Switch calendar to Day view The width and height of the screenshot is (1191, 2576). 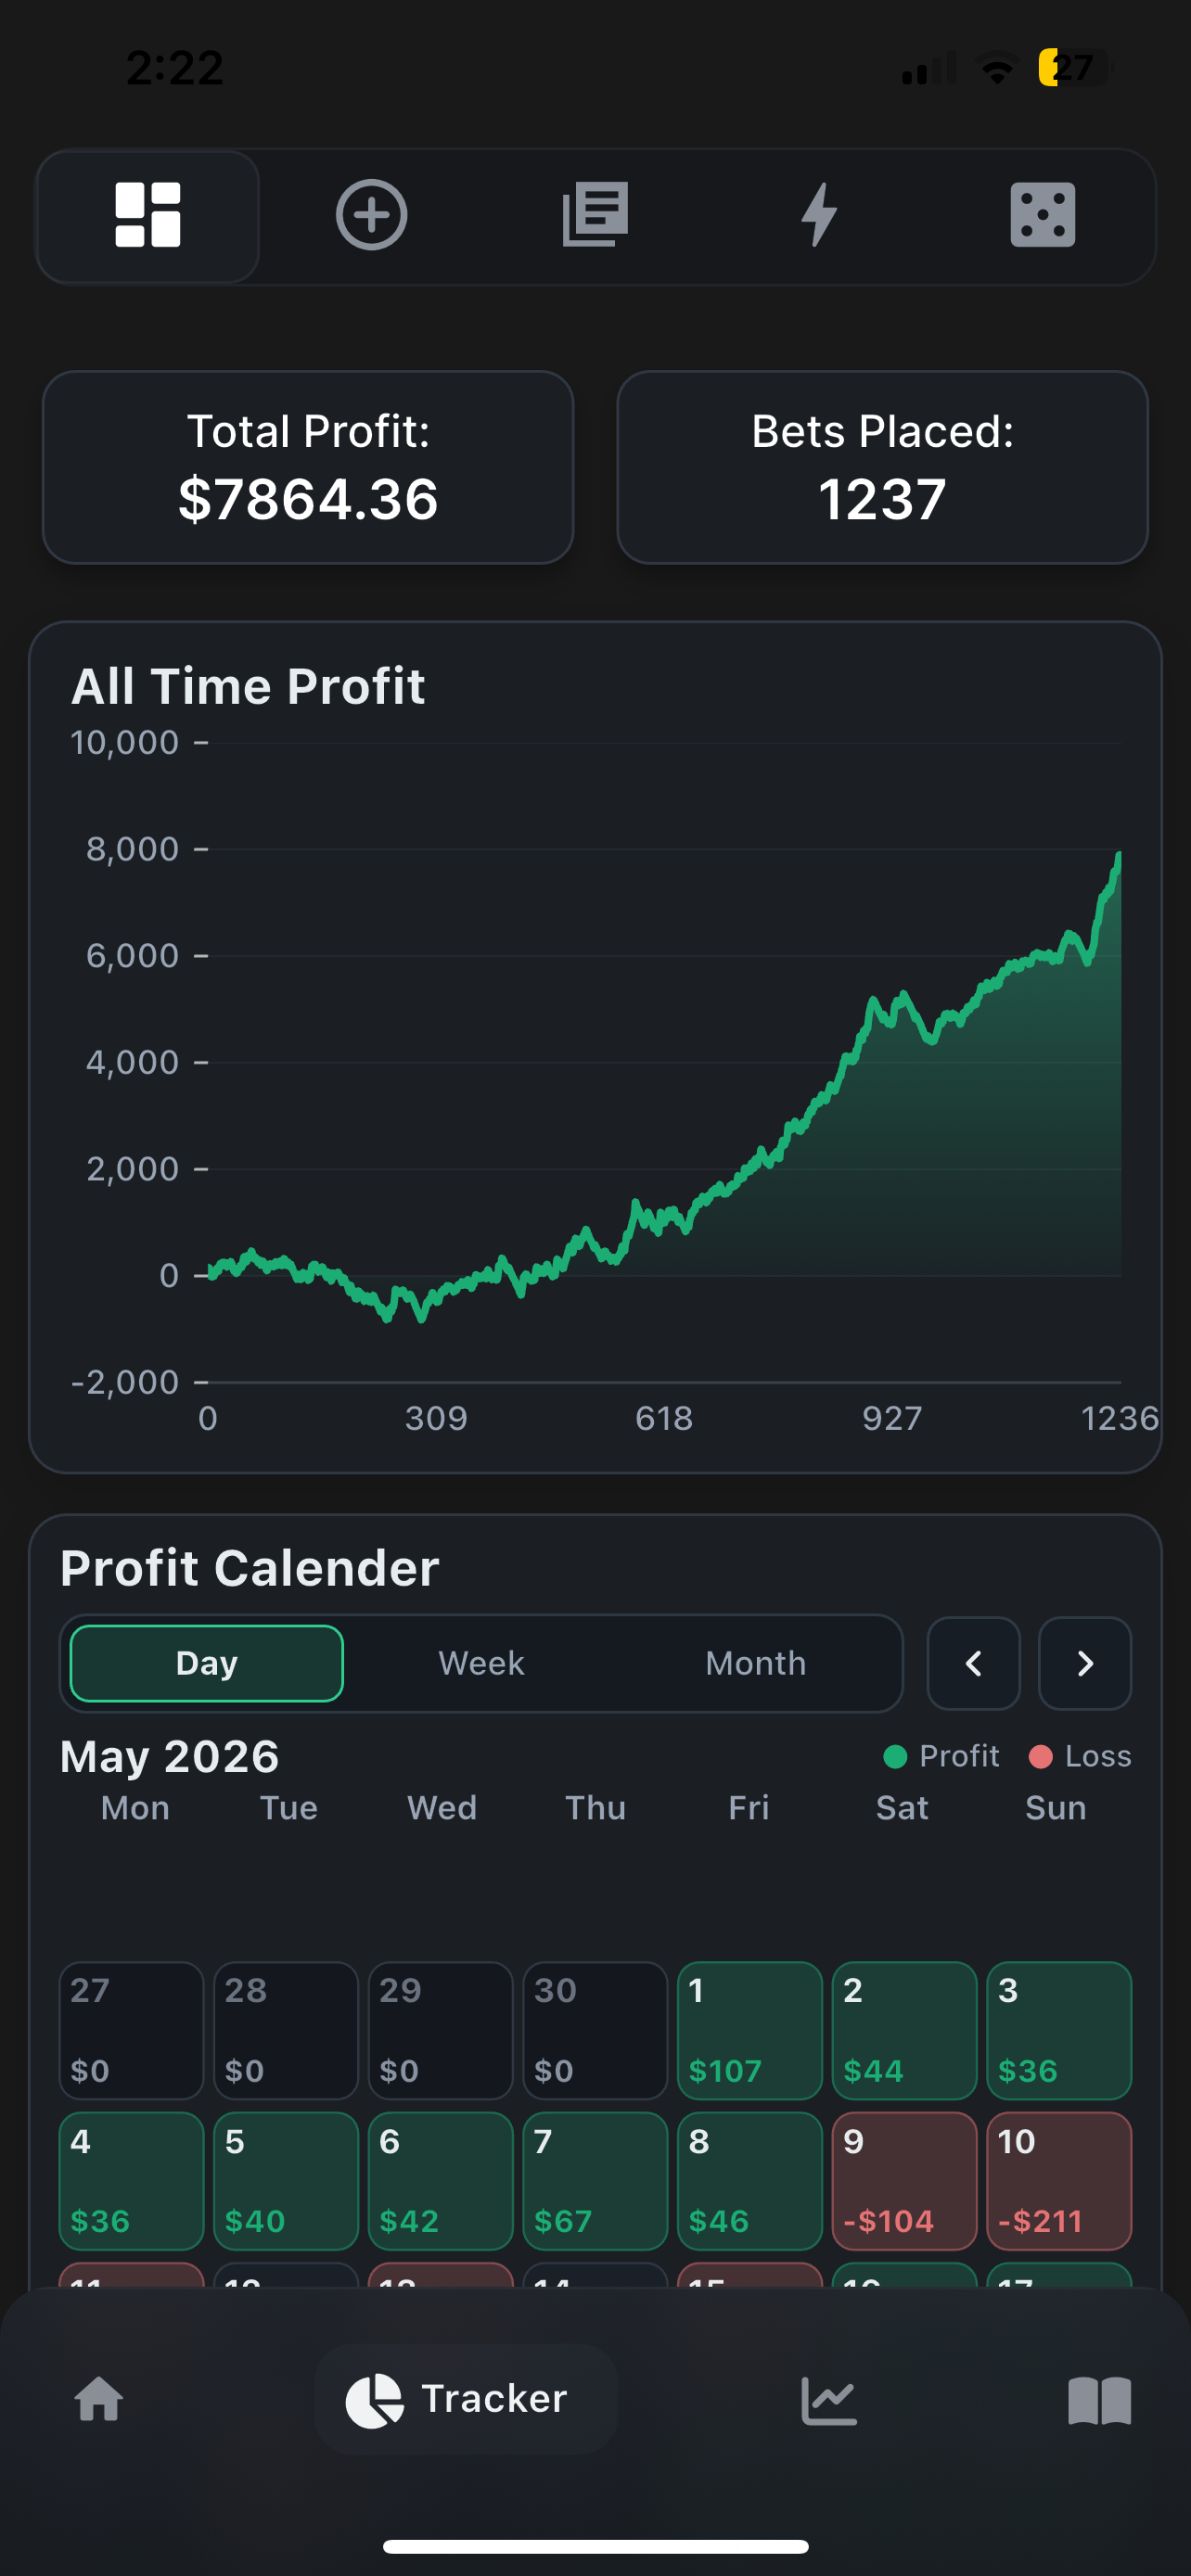(207, 1663)
